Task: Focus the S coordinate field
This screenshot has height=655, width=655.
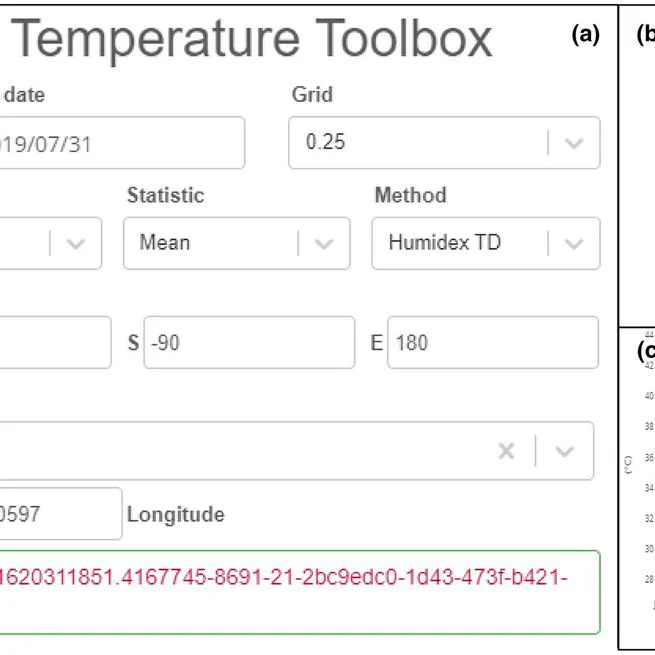Action: coord(248,343)
